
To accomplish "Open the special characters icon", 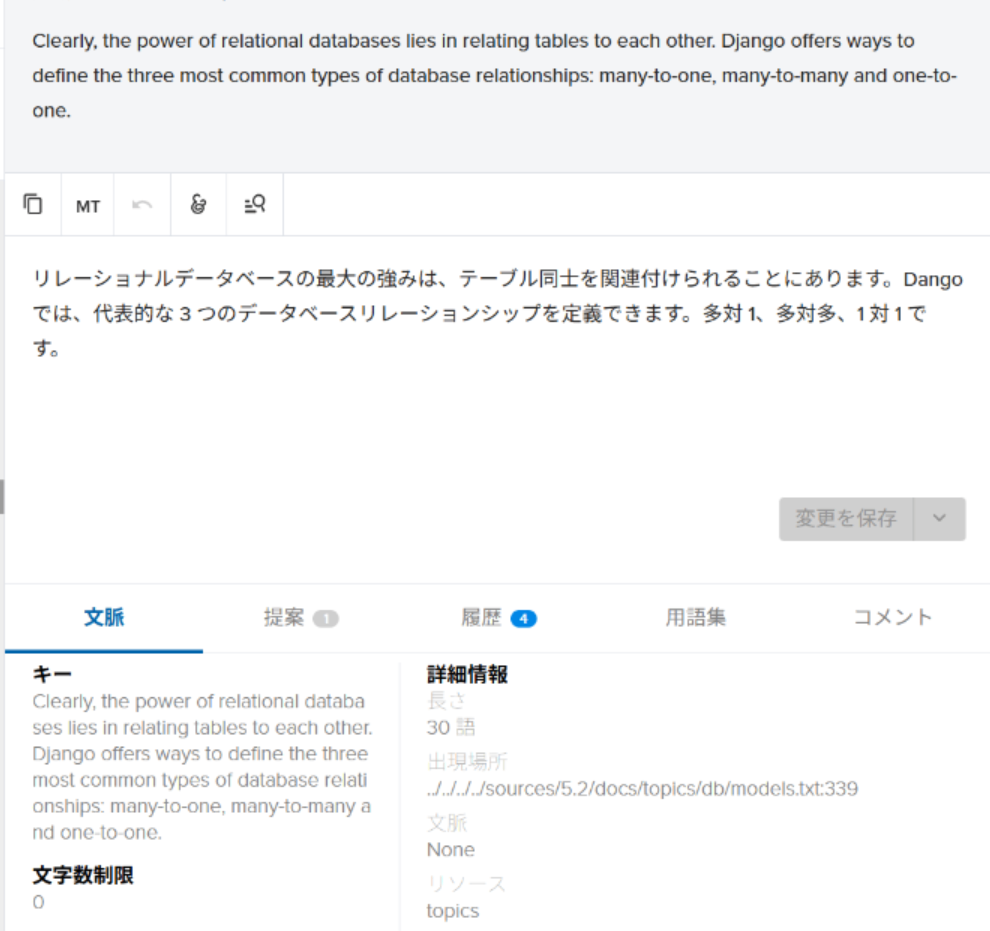I will pos(197,204).
